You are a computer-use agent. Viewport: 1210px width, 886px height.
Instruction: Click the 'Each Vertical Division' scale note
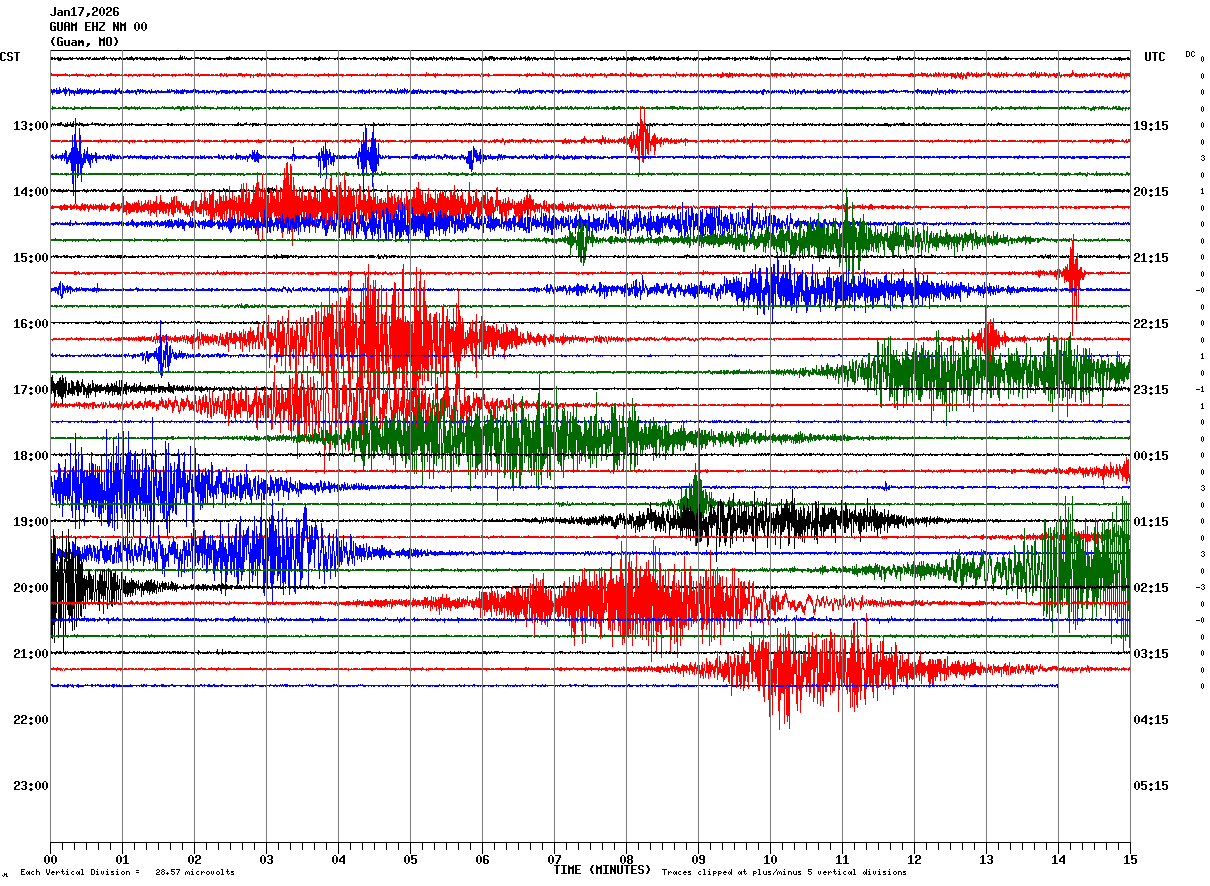click(x=80, y=873)
